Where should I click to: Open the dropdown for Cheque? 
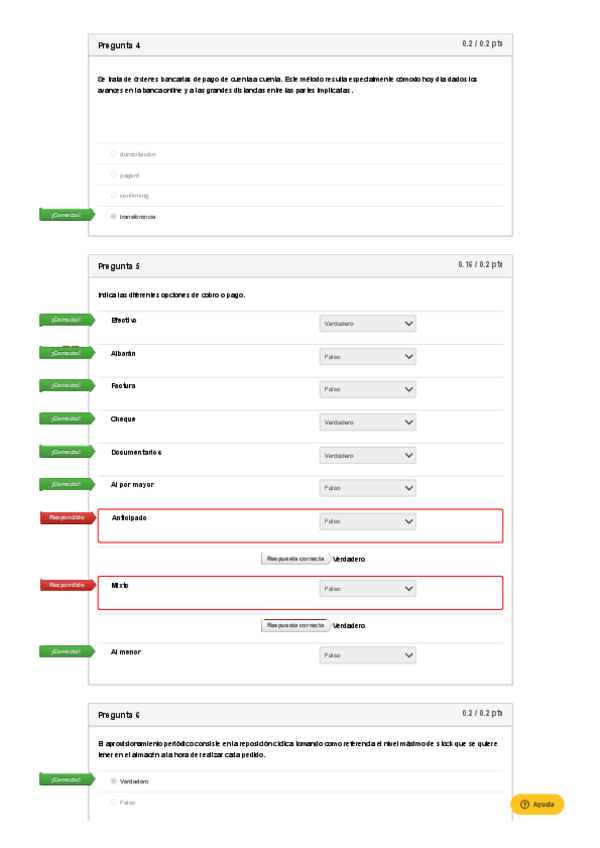point(367,422)
